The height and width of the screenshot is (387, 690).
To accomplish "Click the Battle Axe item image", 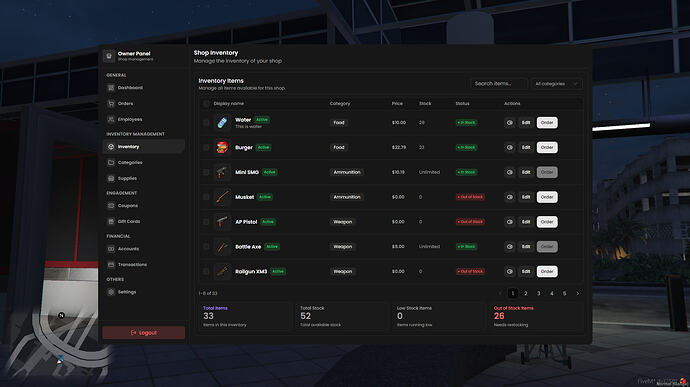I will click(x=222, y=247).
